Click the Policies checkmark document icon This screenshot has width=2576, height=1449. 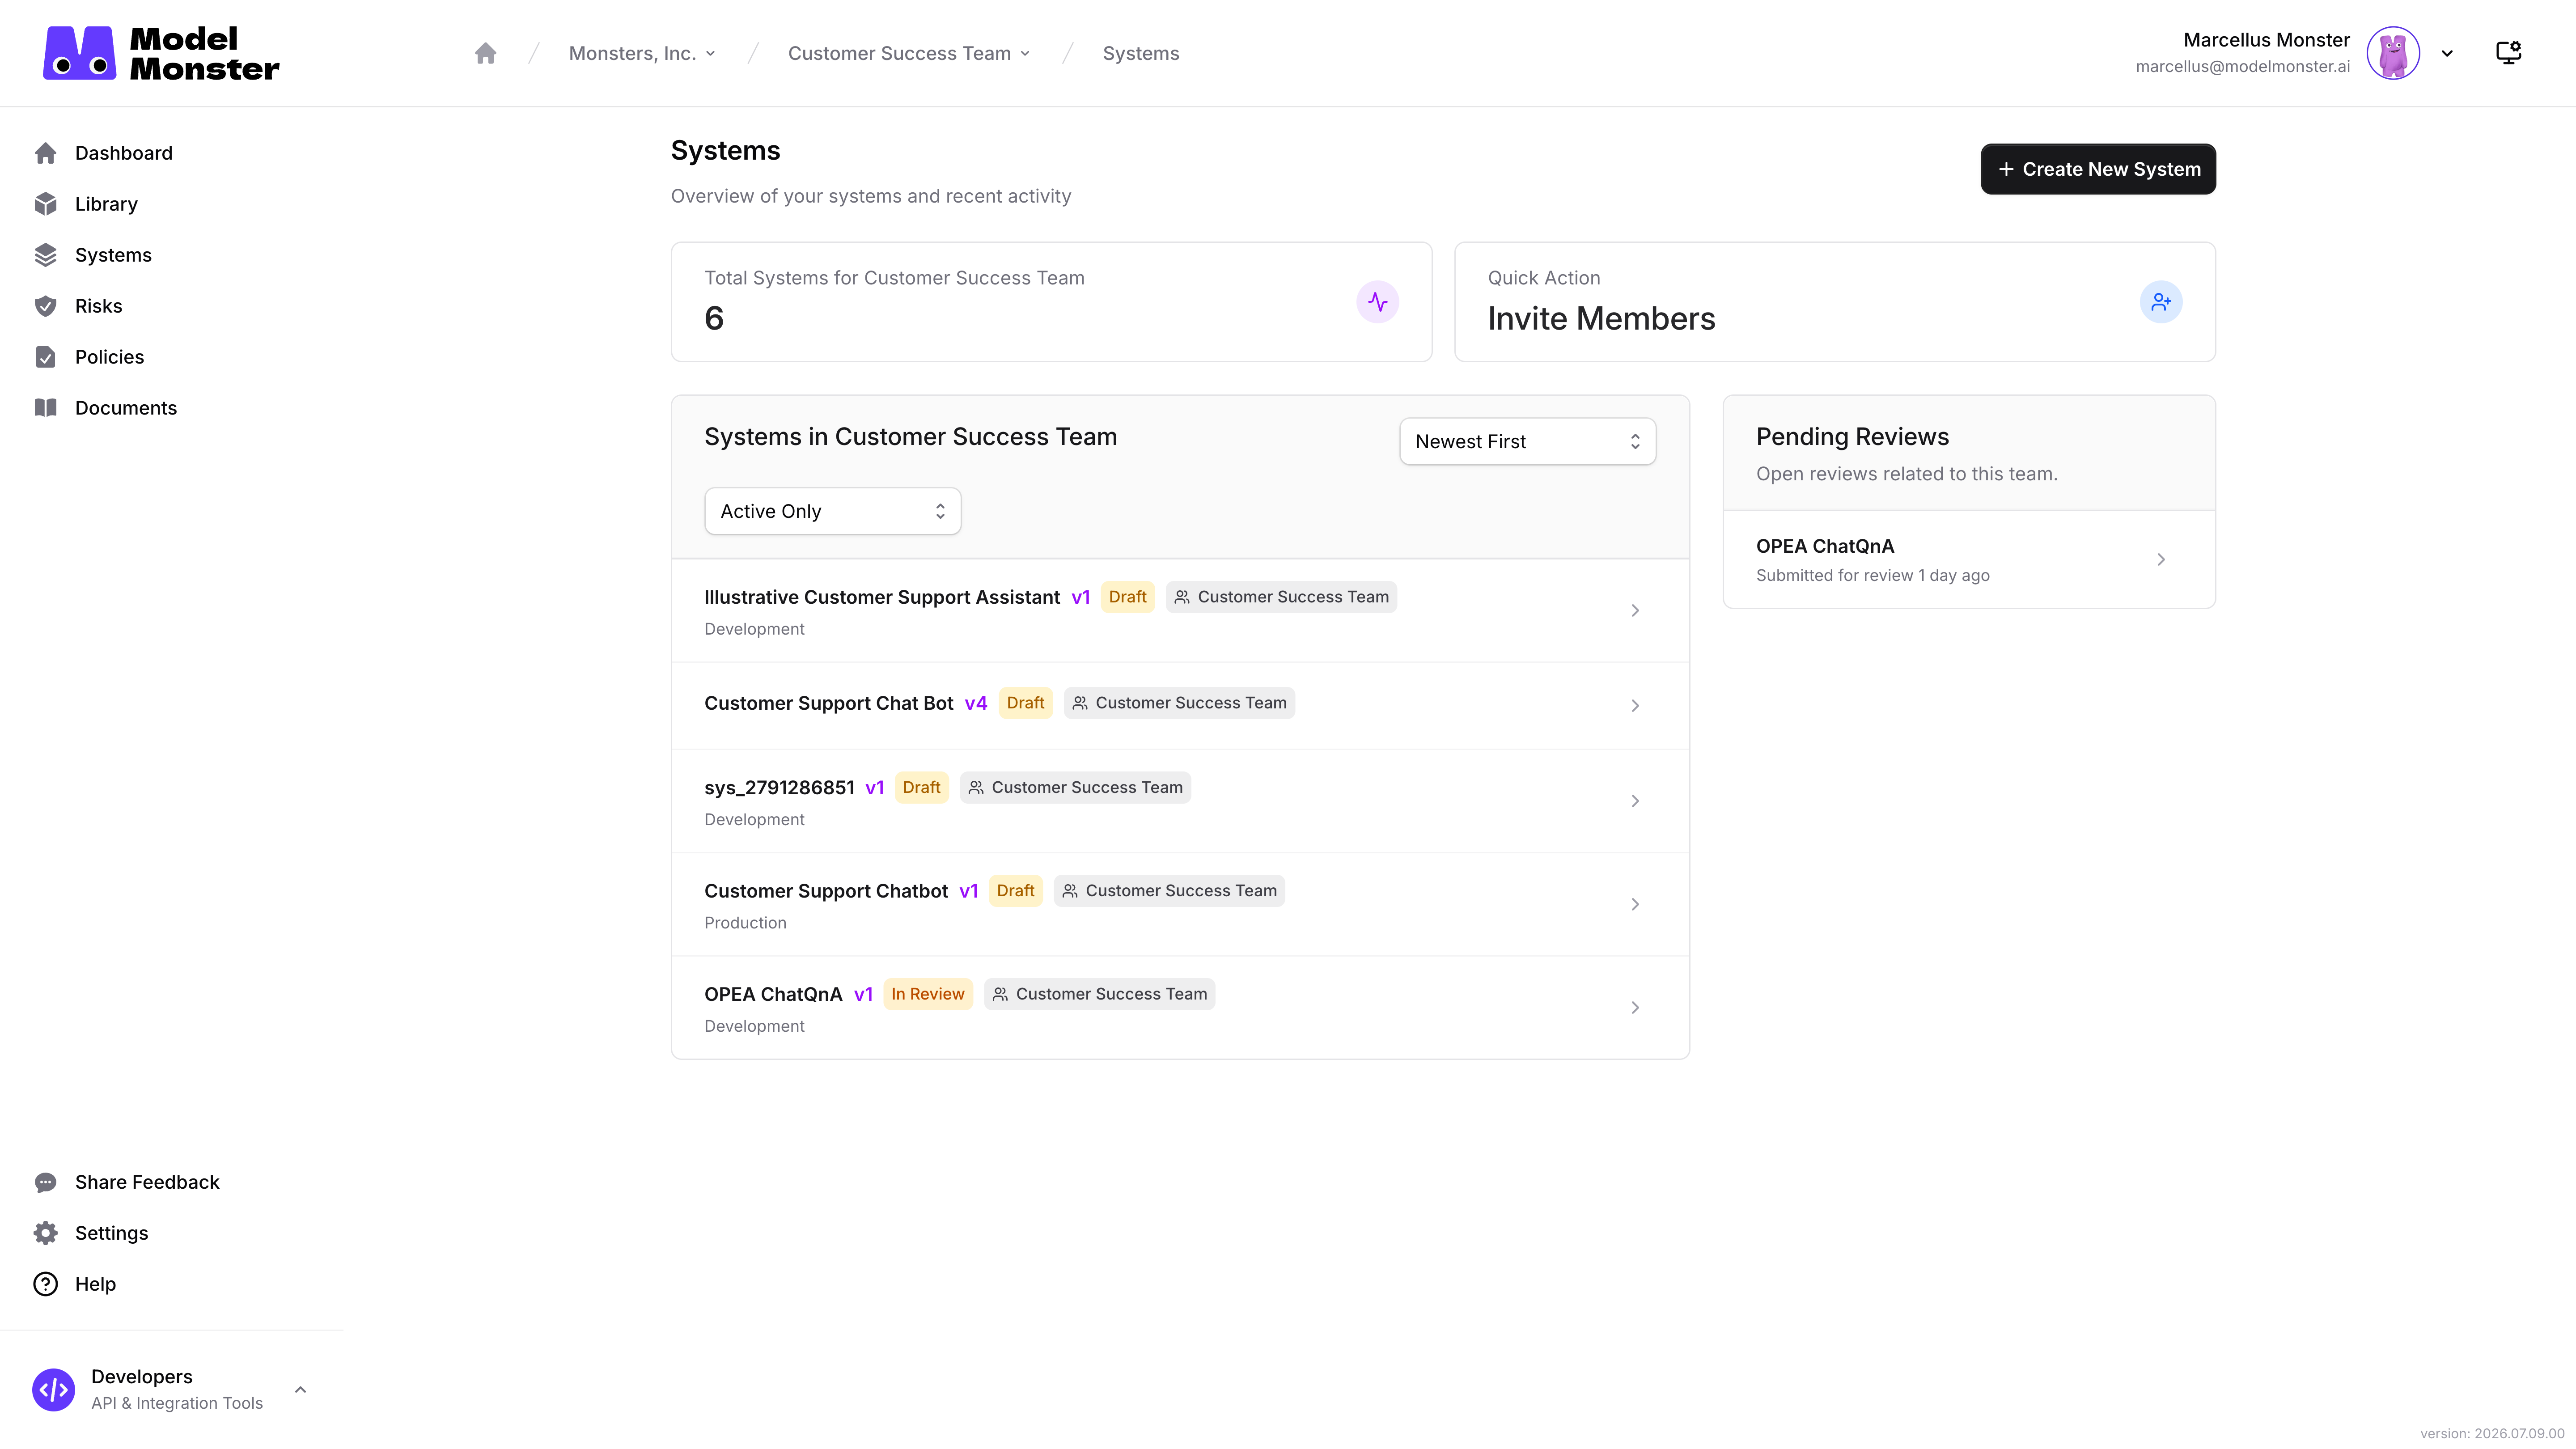tap(46, 357)
